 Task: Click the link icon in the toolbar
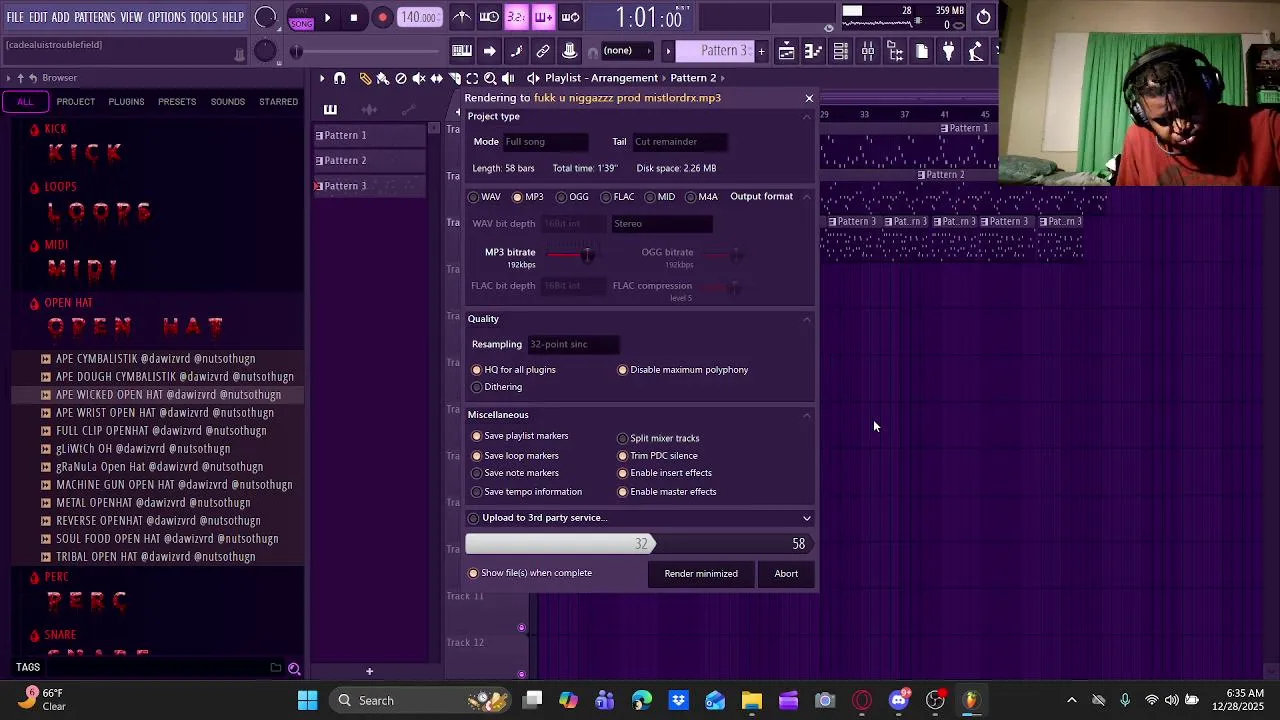coord(543,51)
